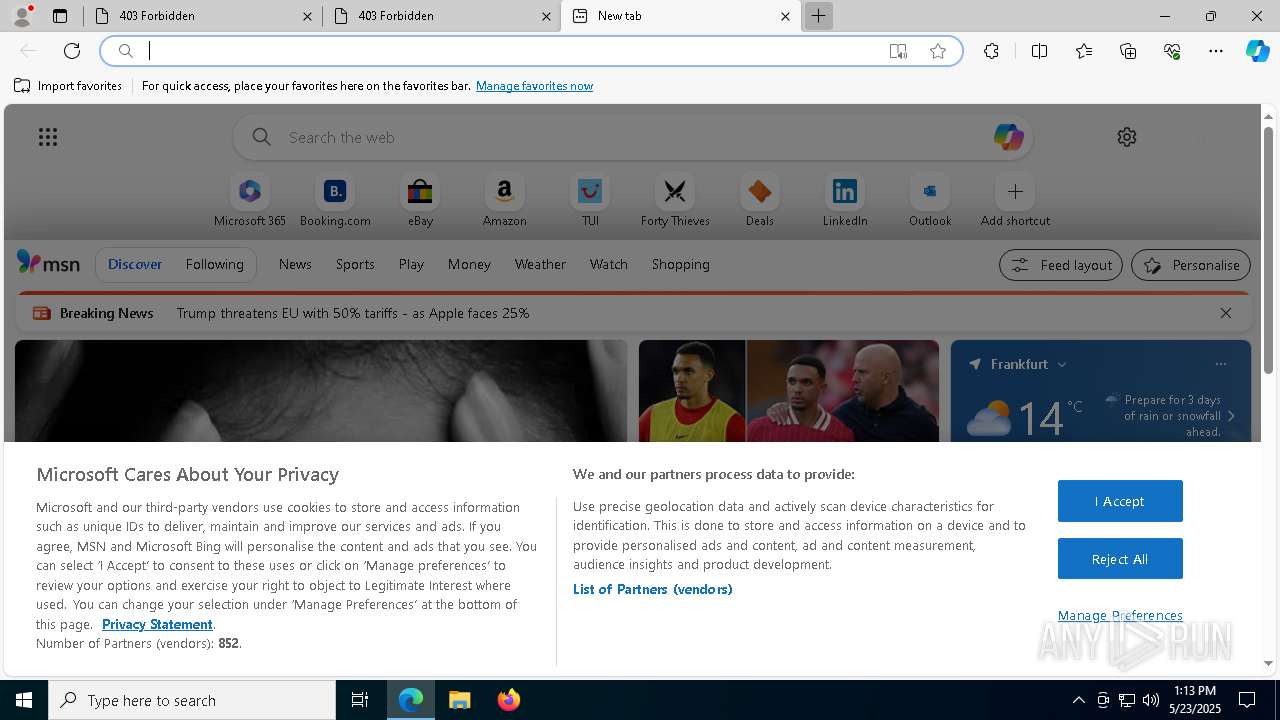Click the Search the web field

coord(633,137)
